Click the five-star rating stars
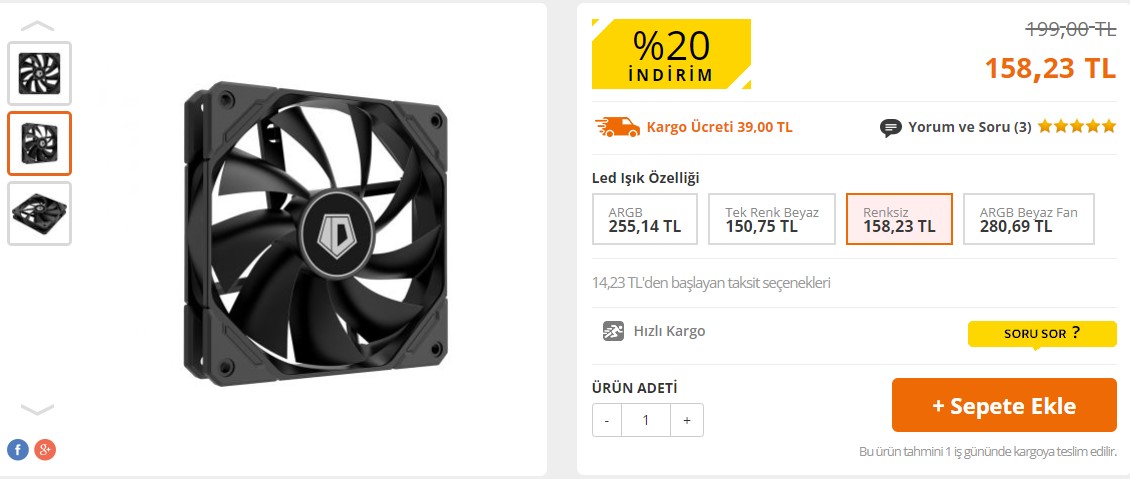Image resolution: width=1130 pixels, height=479 pixels. click(1076, 127)
